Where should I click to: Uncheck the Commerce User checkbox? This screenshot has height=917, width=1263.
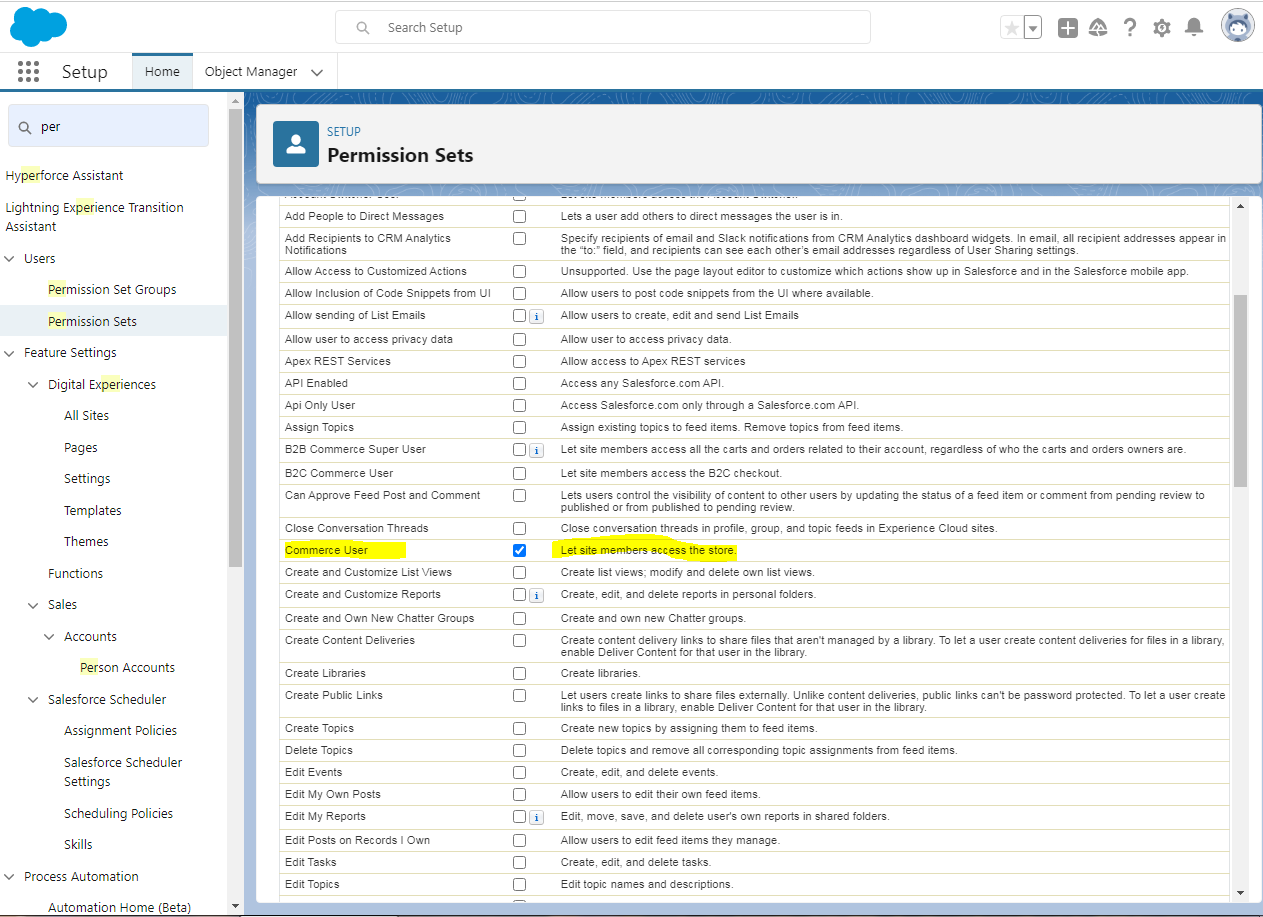[x=519, y=550]
